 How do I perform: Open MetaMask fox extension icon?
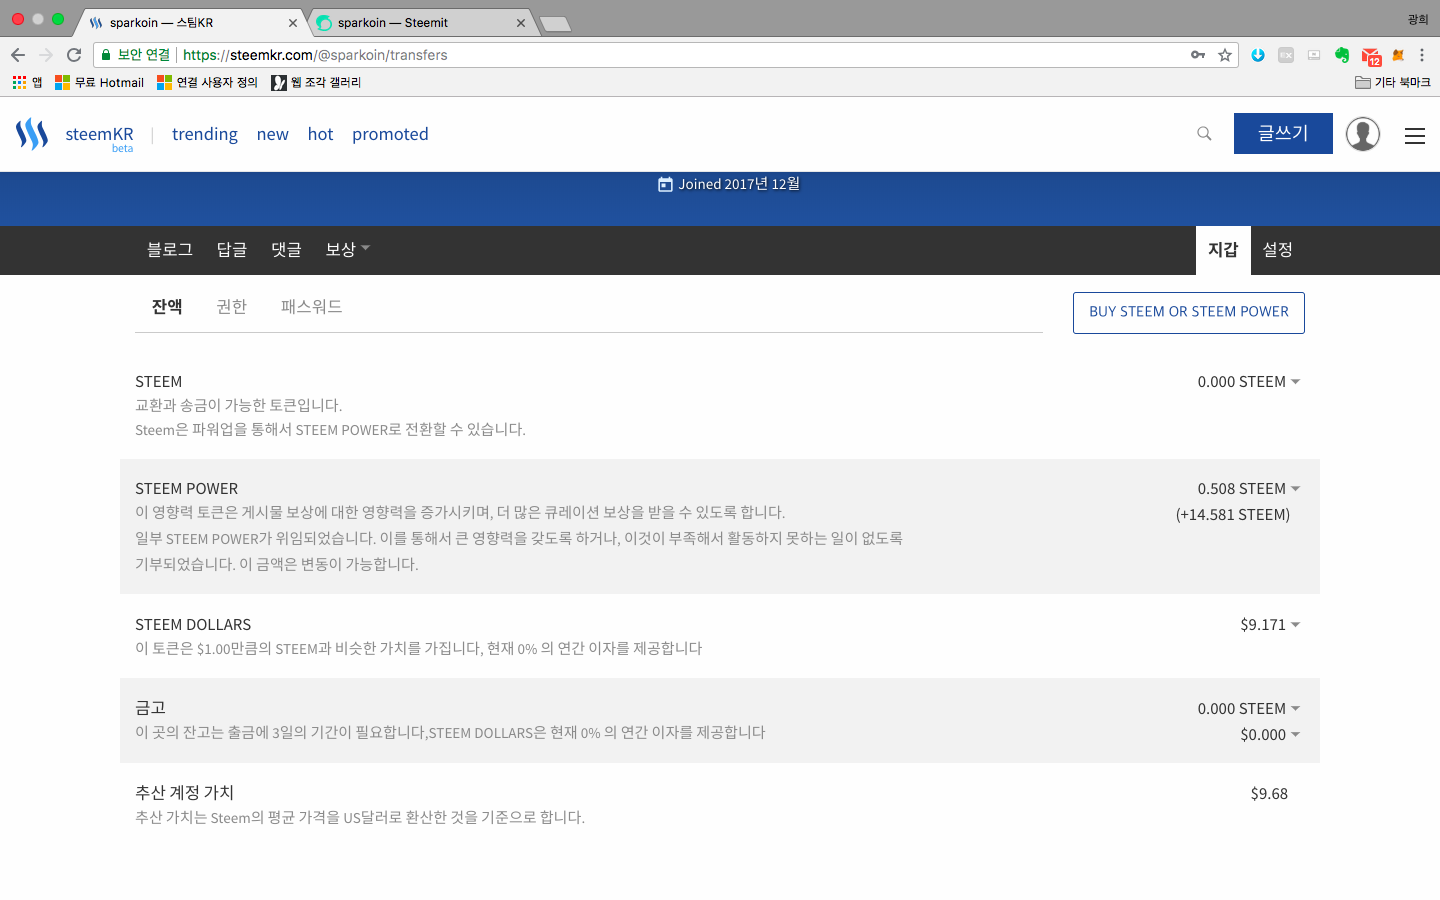click(x=1398, y=55)
